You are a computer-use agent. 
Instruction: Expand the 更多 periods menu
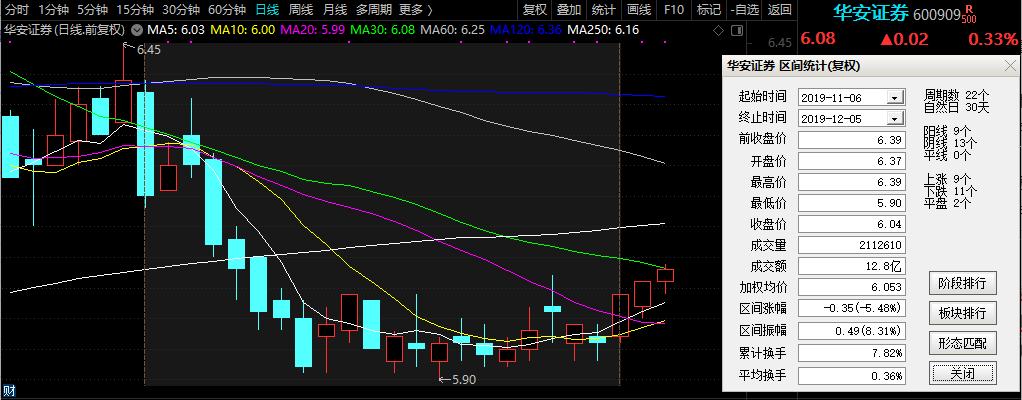coord(415,10)
